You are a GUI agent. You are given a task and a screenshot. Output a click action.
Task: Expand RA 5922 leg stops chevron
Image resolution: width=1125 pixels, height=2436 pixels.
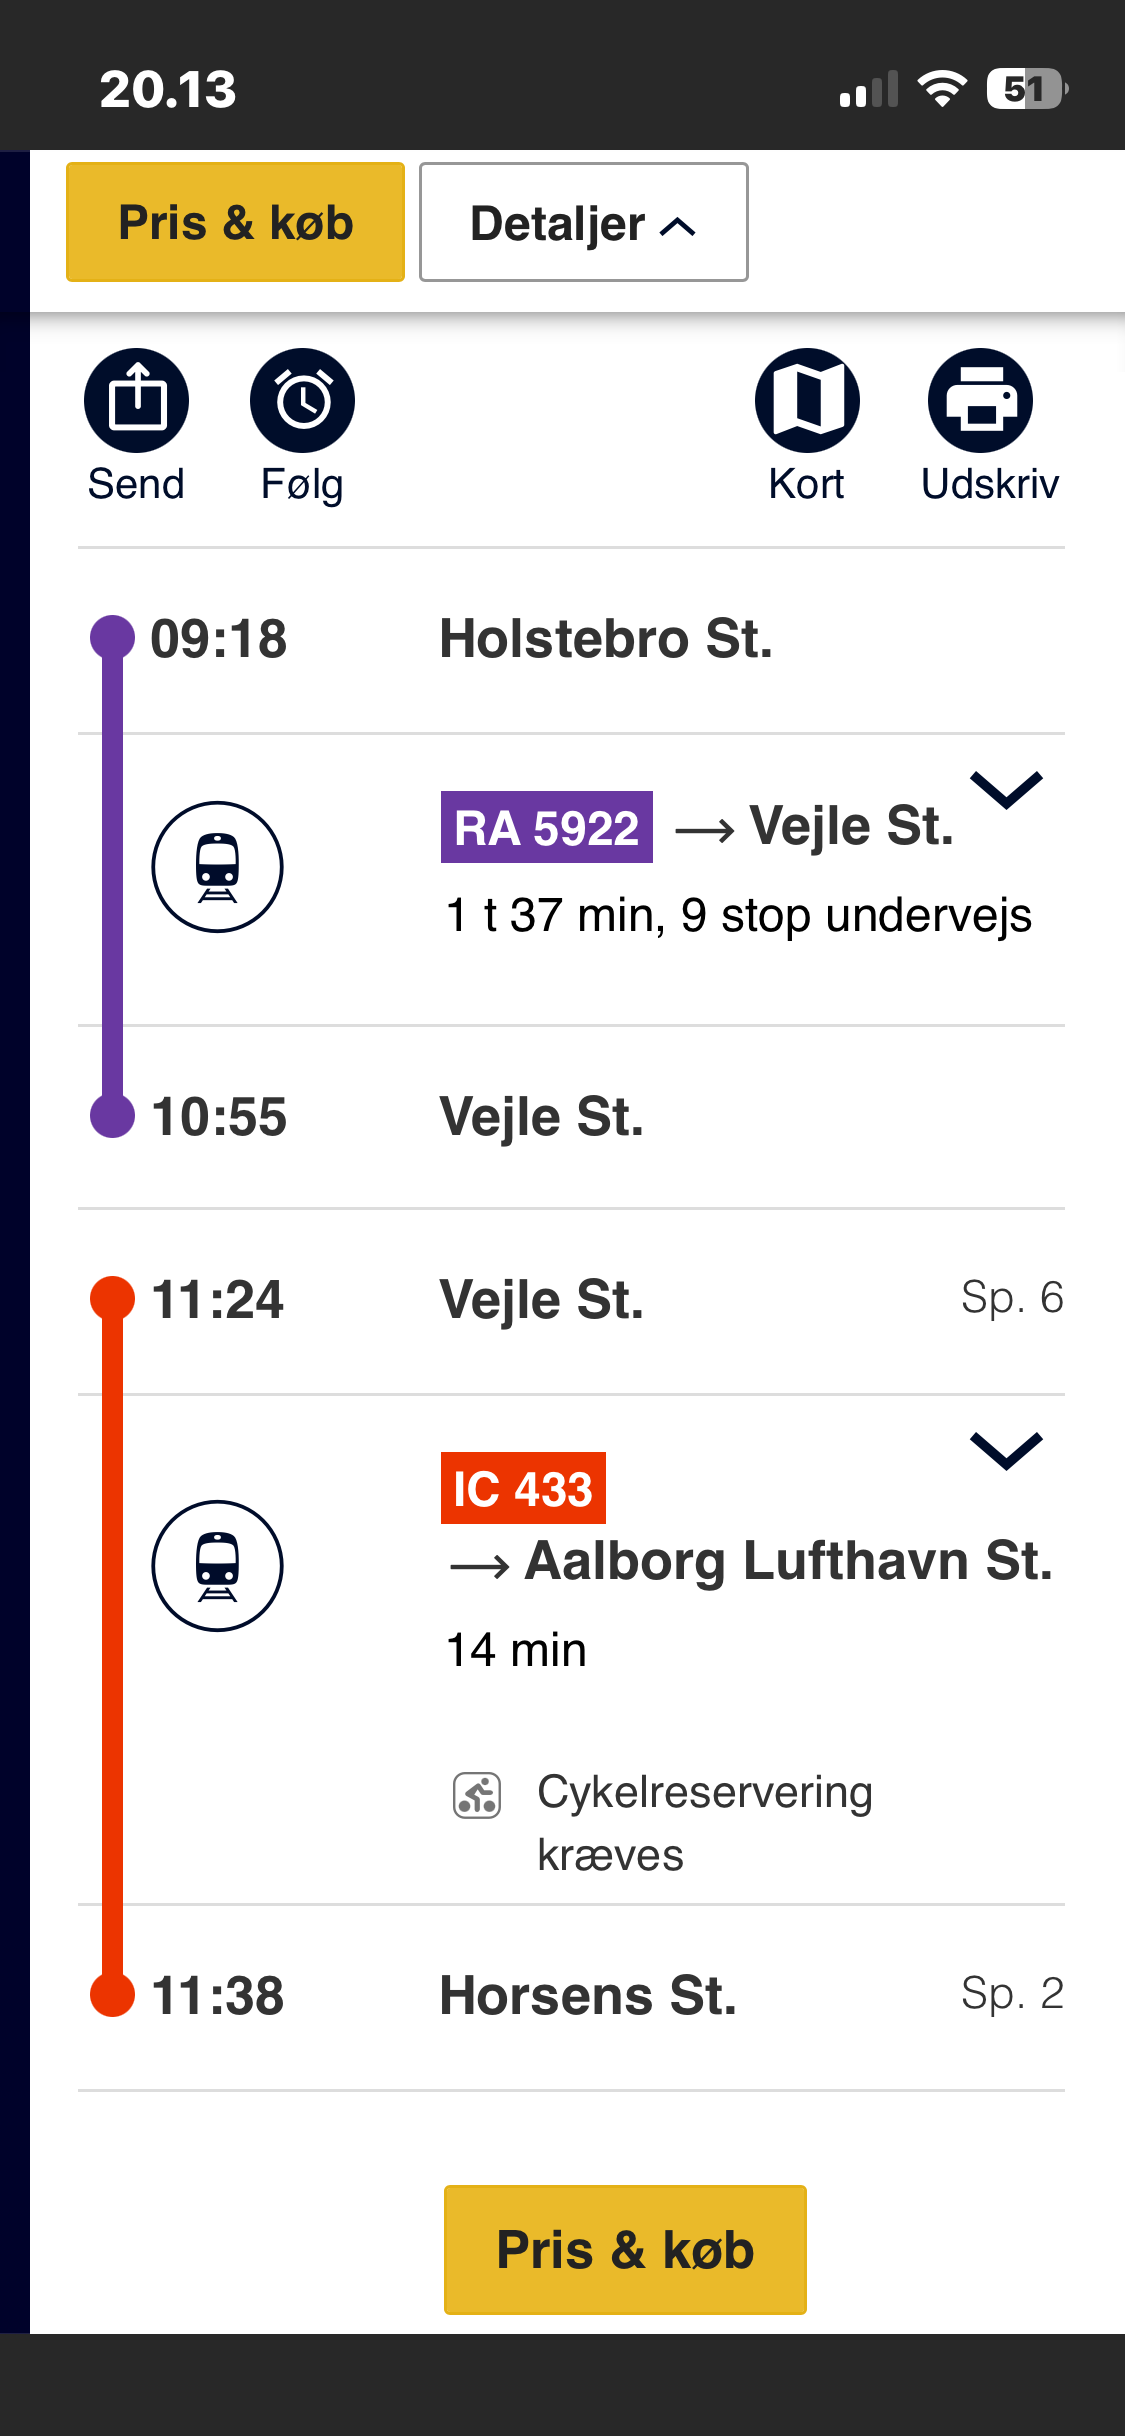pos(1006,790)
